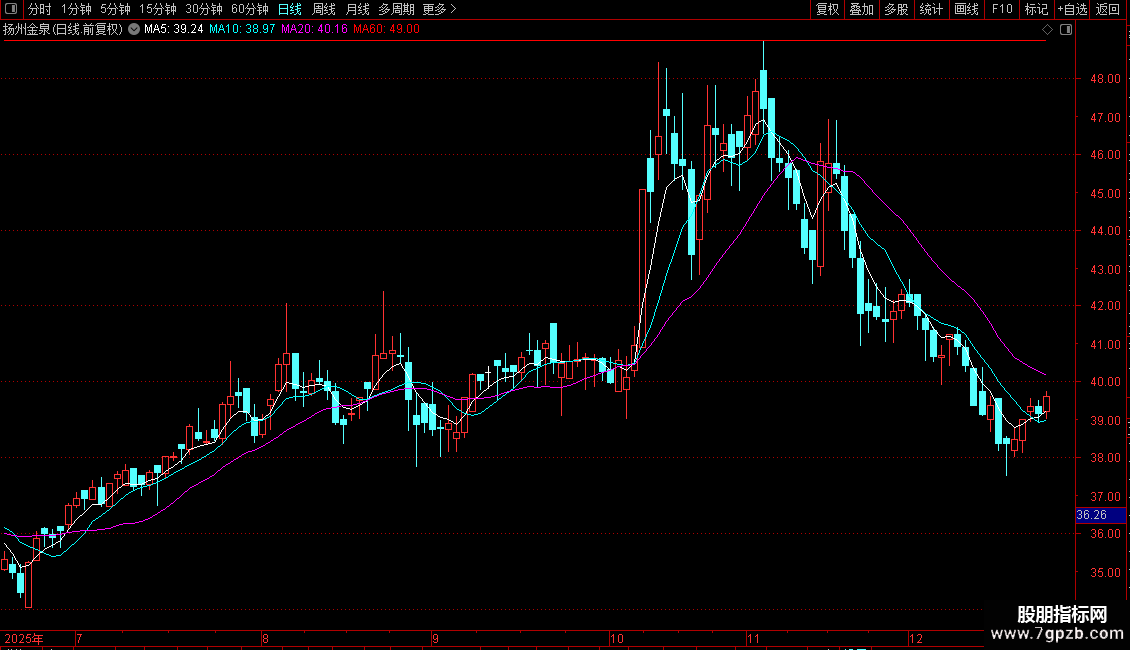Click the diamond marker icon above chart

(1047, 30)
